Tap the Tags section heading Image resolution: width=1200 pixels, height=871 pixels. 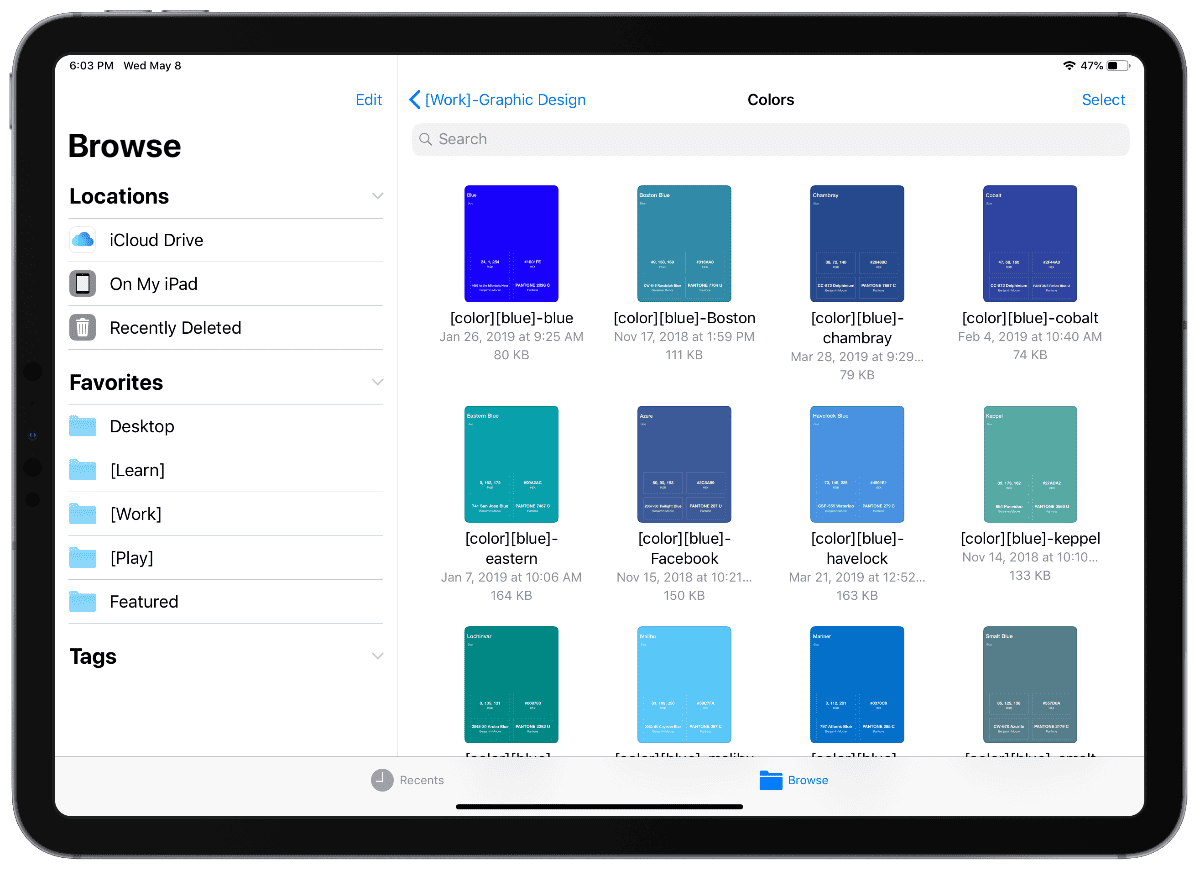click(93, 657)
